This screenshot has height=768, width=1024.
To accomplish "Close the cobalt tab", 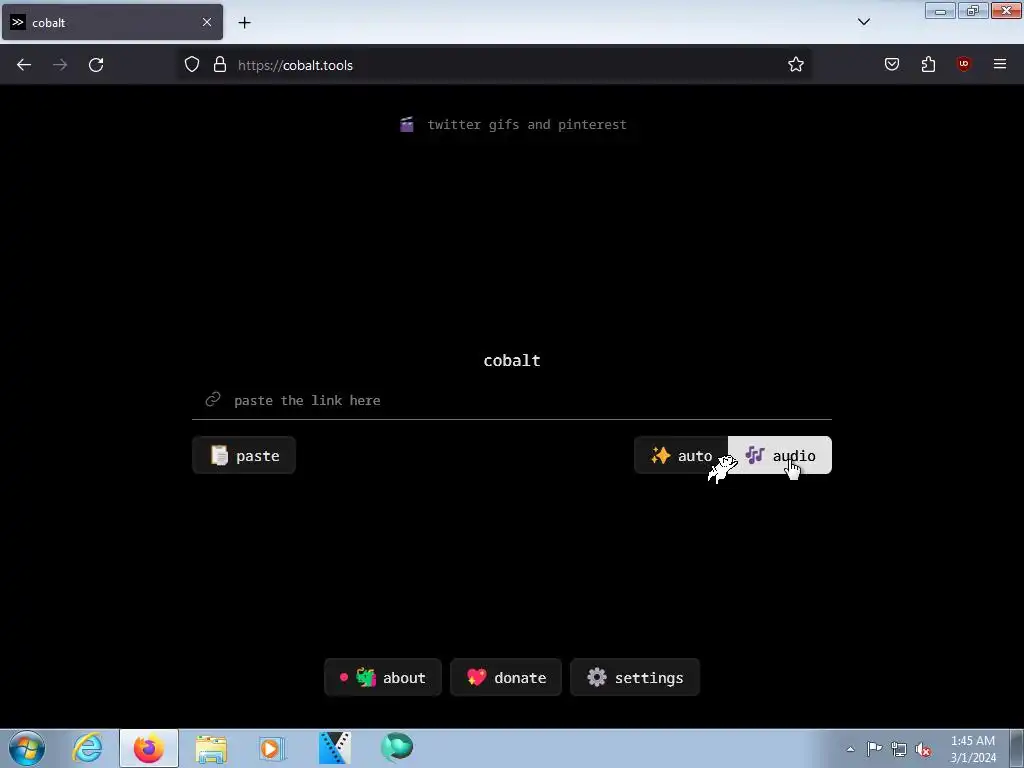I will 207,22.
